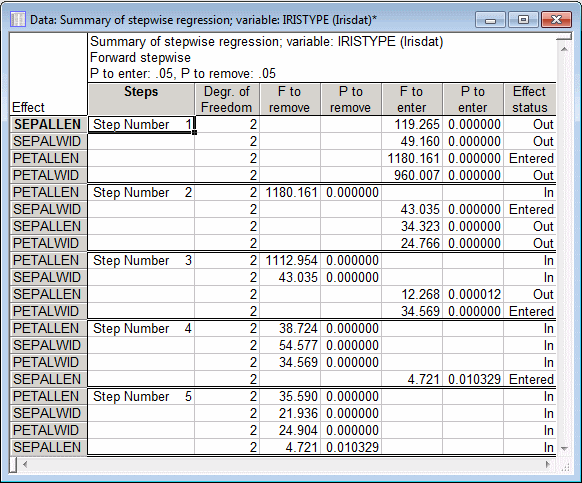Click the Step Number 3 cell
Viewport: 582px width, 483px height.
click(x=141, y=260)
